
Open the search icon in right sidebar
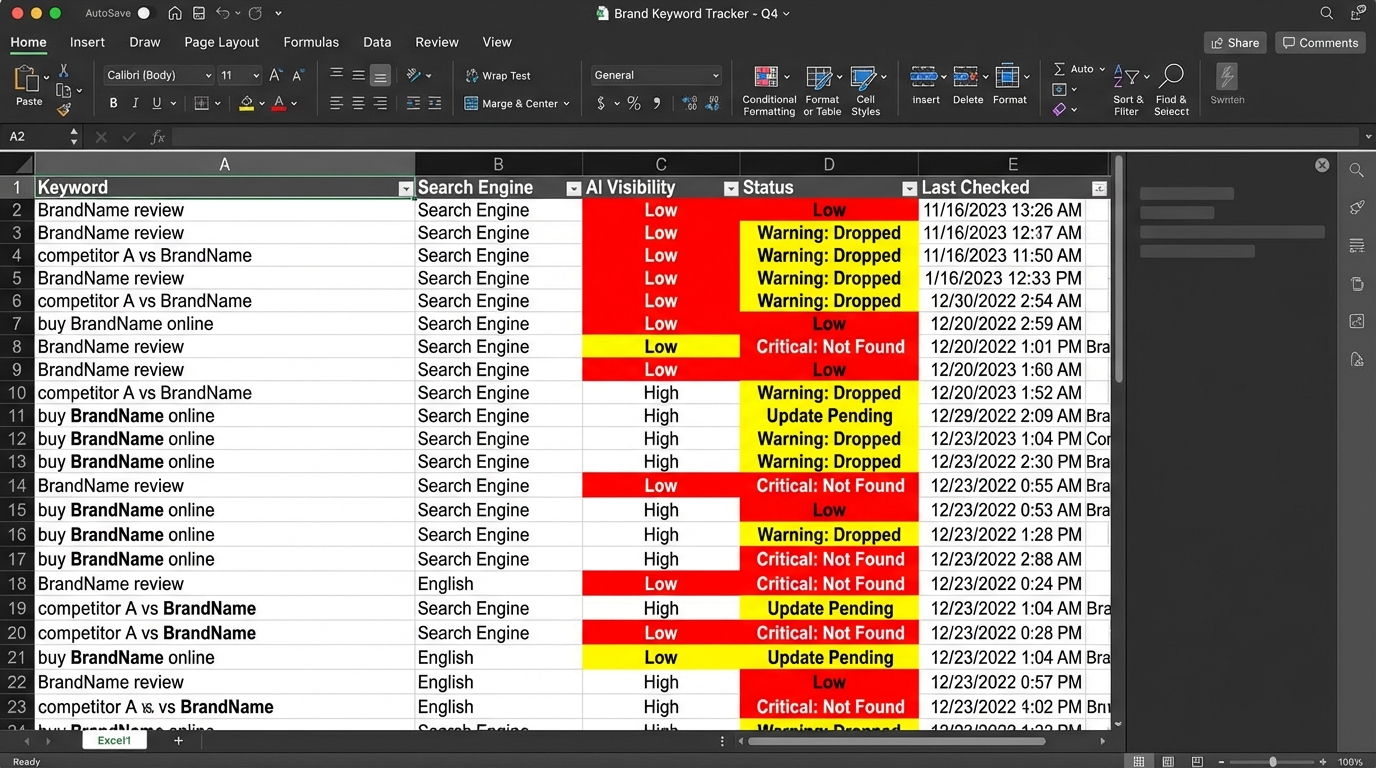tap(1356, 170)
